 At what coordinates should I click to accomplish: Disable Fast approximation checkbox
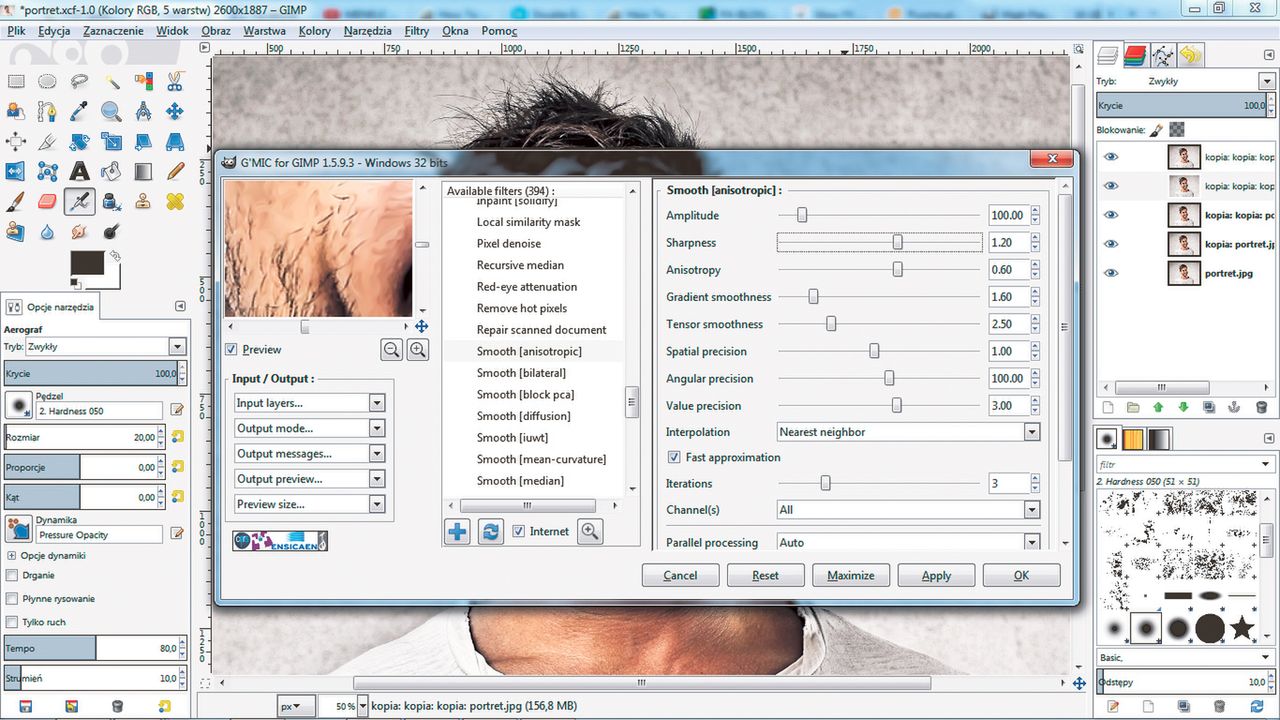coord(675,457)
